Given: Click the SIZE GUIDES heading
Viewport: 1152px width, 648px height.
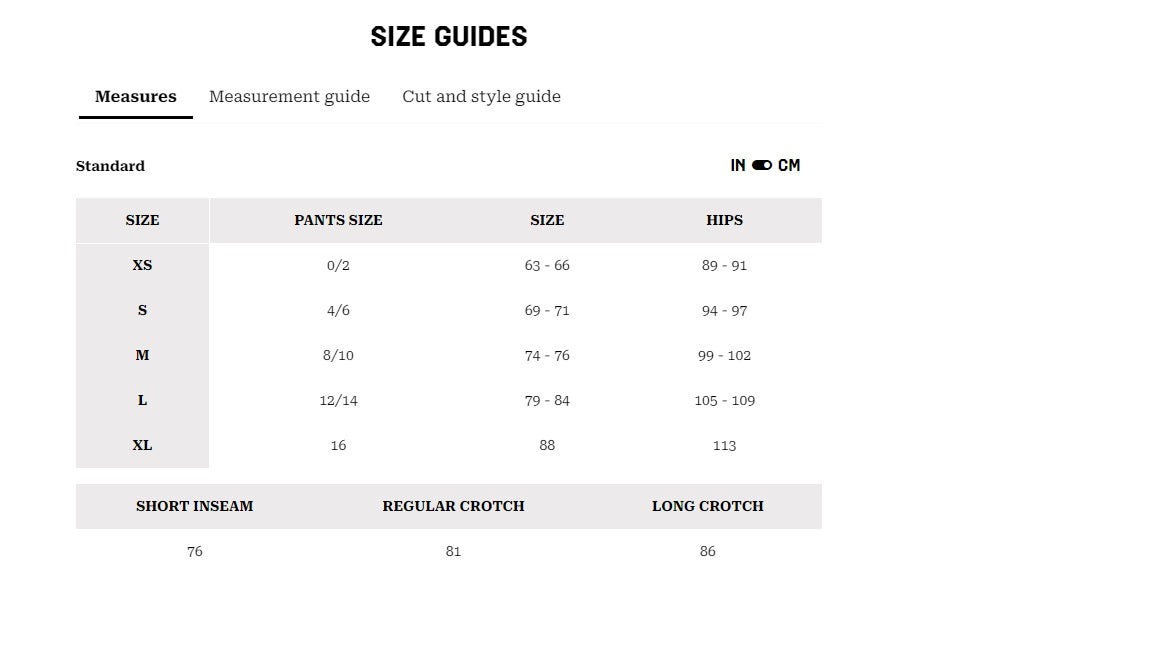Looking at the screenshot, I should point(449,37).
